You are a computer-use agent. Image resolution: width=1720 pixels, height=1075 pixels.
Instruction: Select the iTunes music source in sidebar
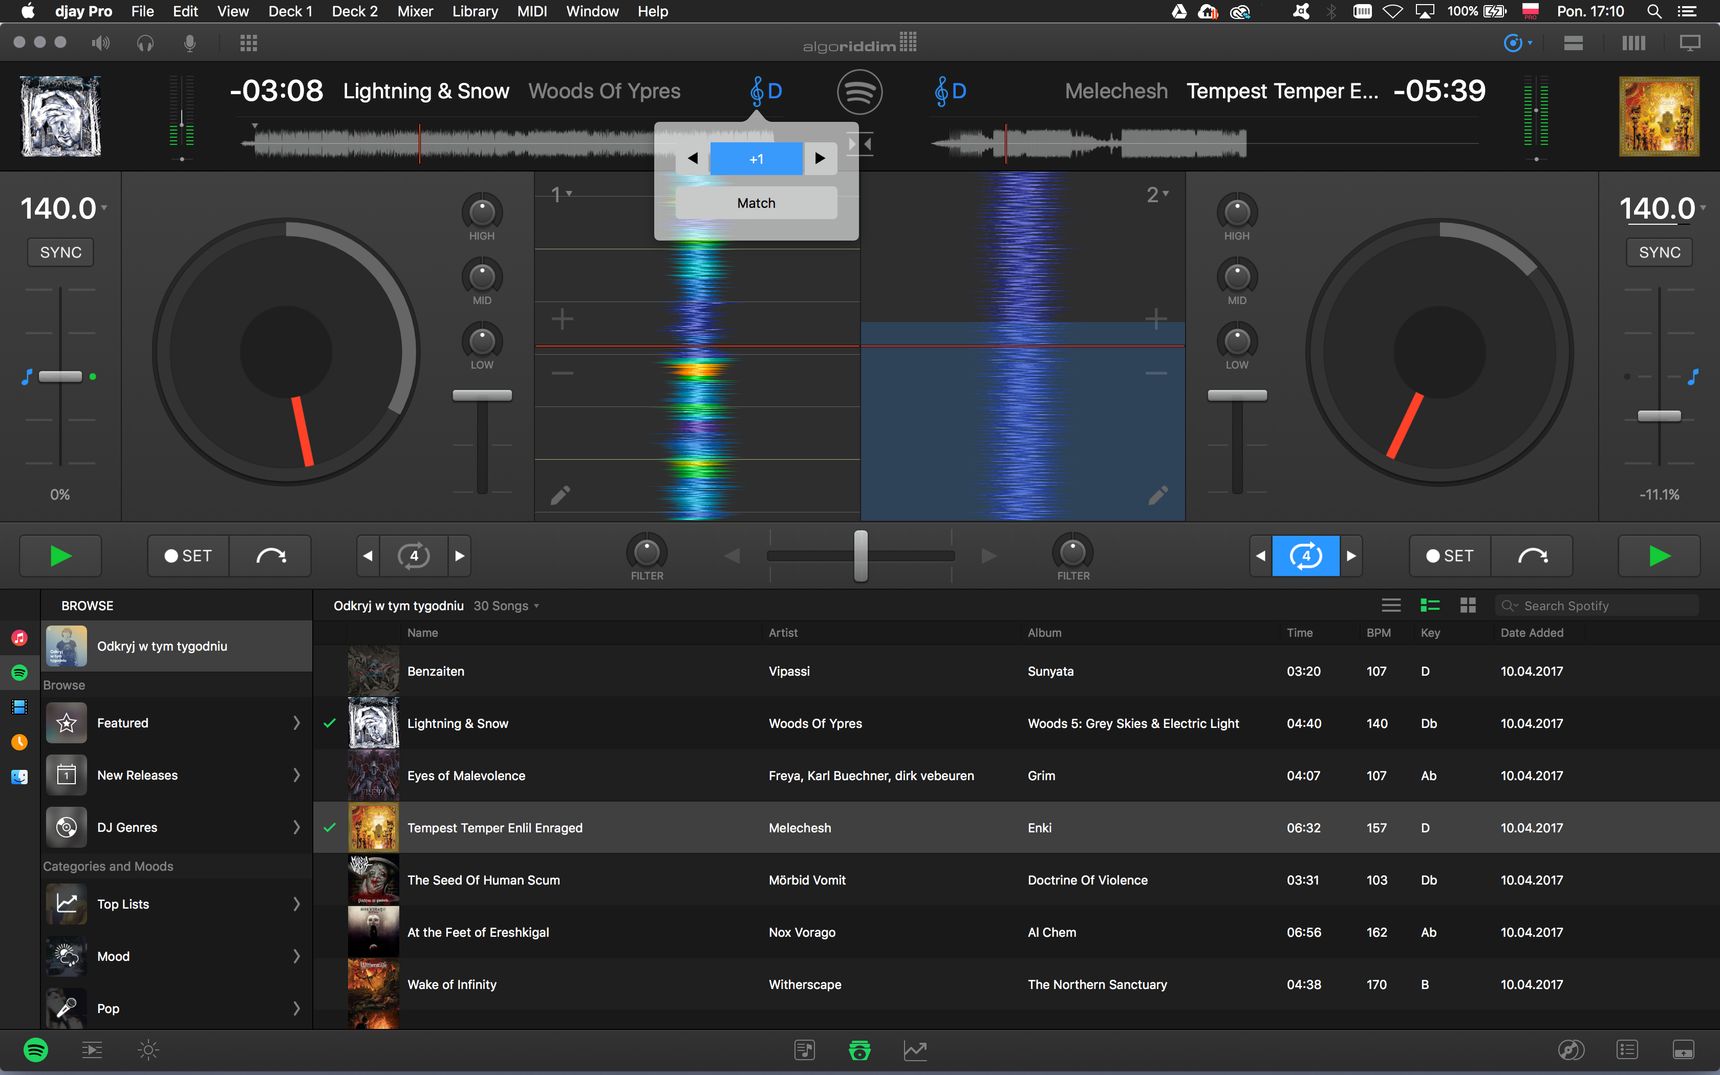click(x=19, y=637)
